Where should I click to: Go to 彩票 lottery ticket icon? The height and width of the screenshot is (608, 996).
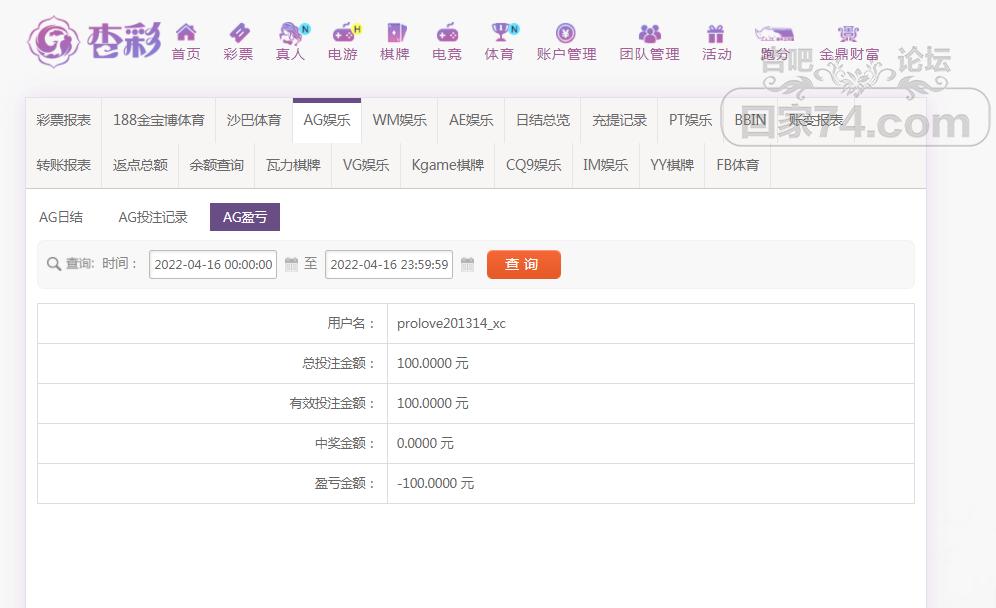(239, 32)
